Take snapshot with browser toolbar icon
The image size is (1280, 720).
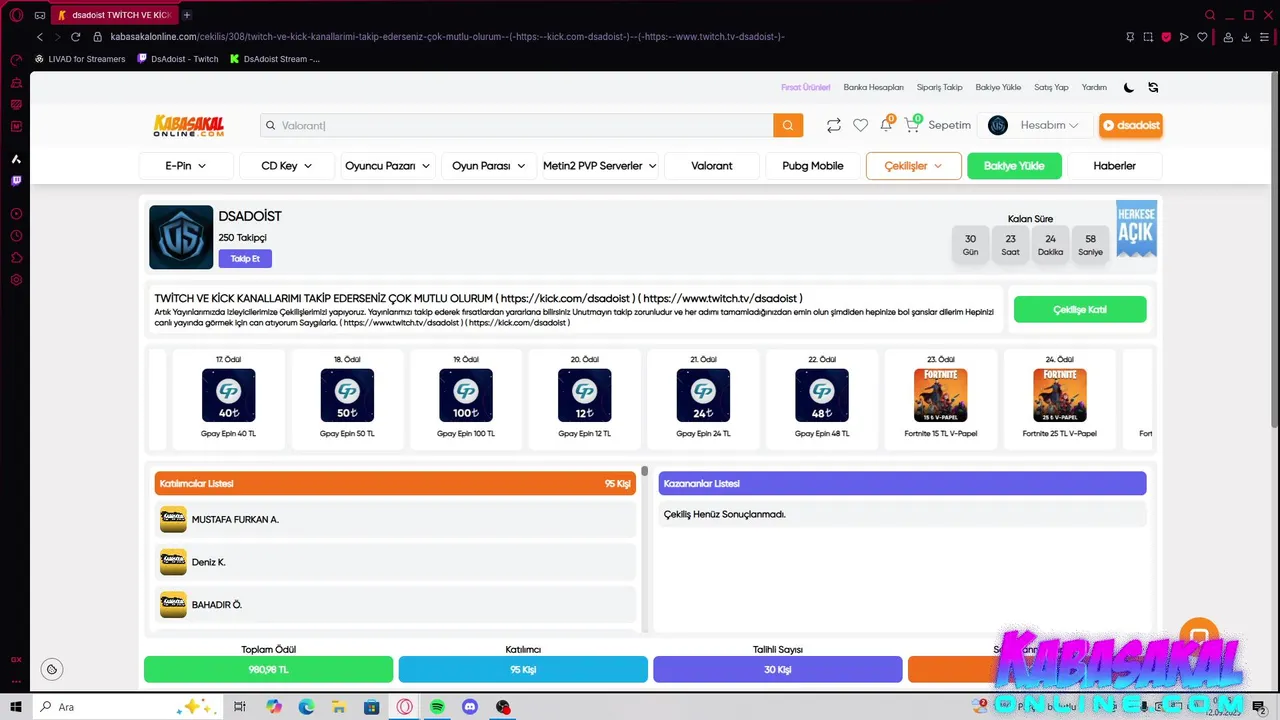(x=1148, y=37)
